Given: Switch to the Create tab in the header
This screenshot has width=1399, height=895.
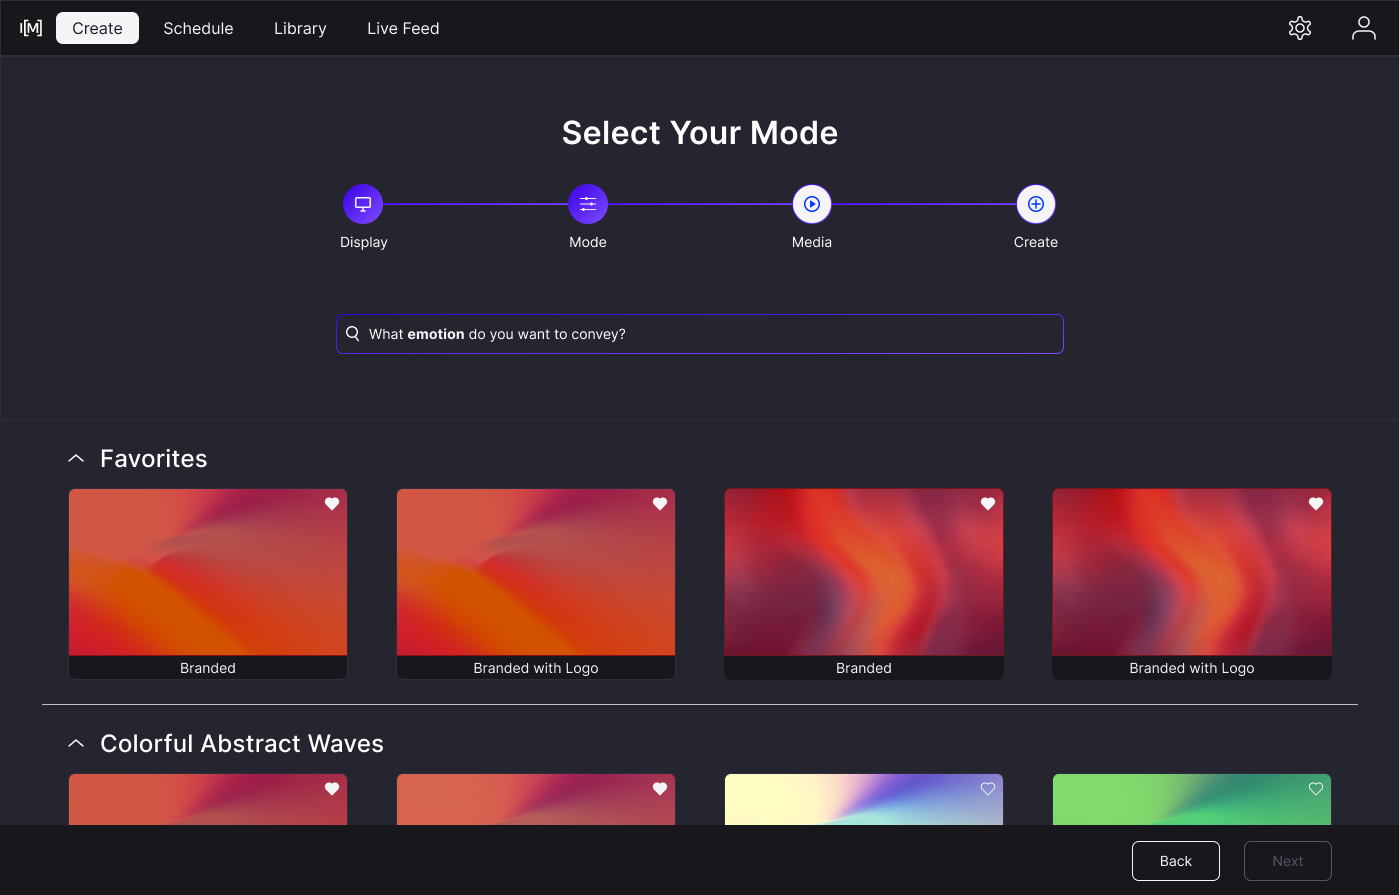Looking at the screenshot, I should (x=97, y=28).
